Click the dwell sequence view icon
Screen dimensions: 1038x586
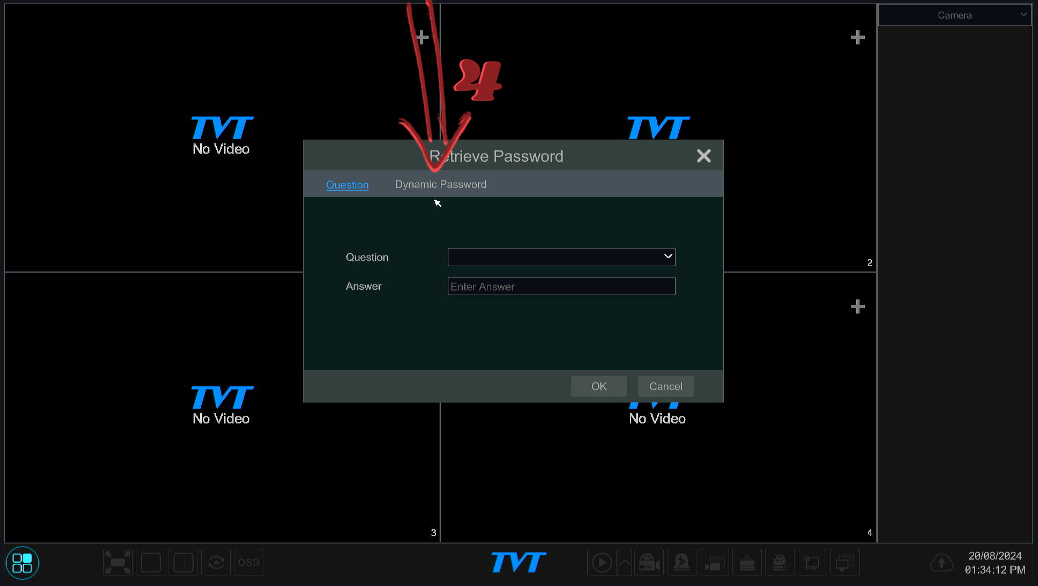pyautogui.click(x=216, y=563)
